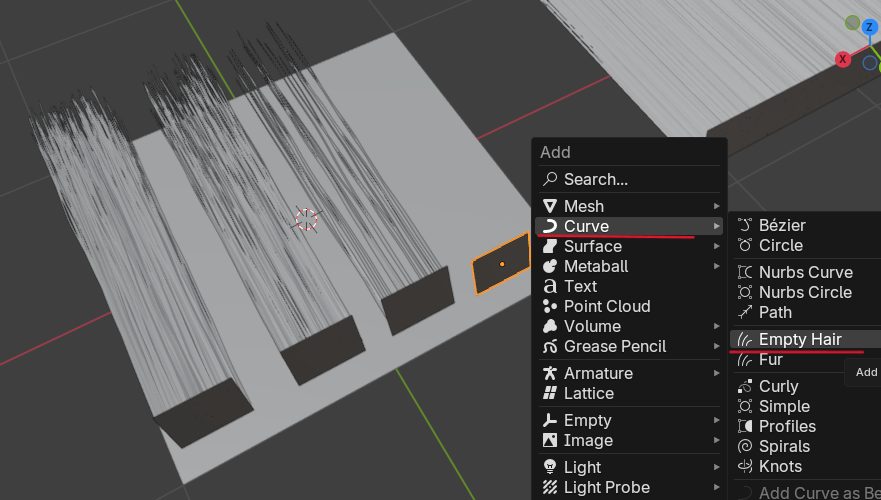The width and height of the screenshot is (881, 500).
Task: Click the blue Z axis on navigation gizmo
Action: coord(870,27)
